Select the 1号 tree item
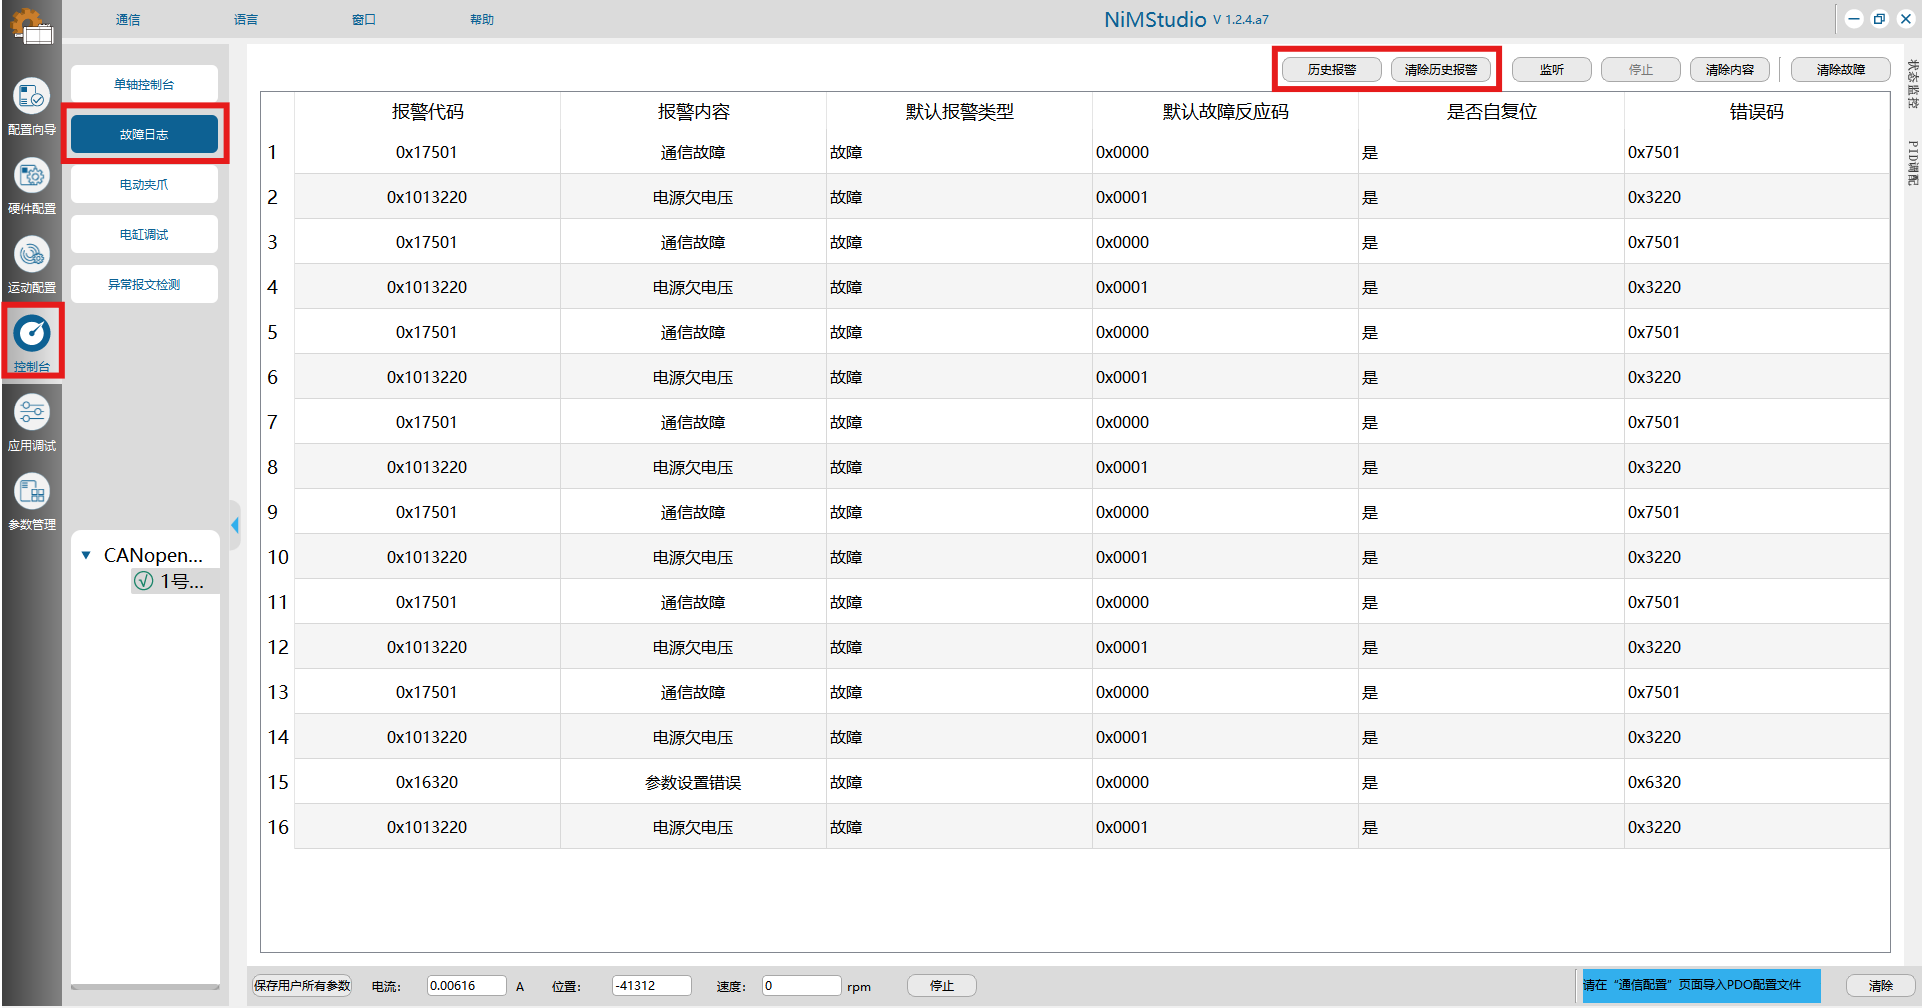This screenshot has height=1008, width=1922. [176, 581]
